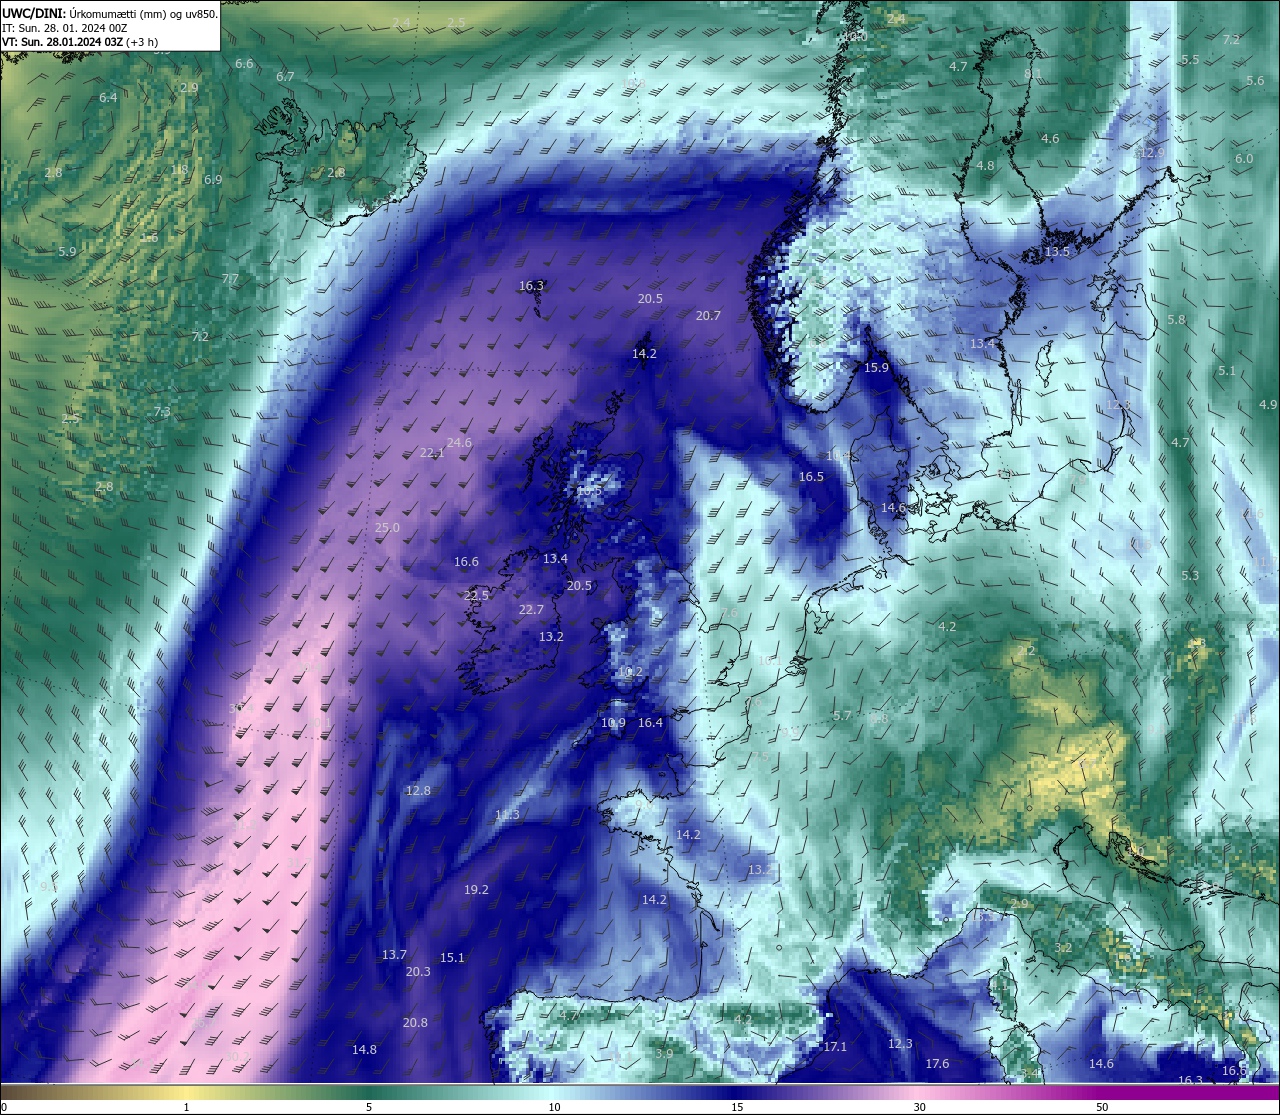Click the 19.2 map value
This screenshot has width=1280, height=1115.
pyautogui.click(x=476, y=889)
